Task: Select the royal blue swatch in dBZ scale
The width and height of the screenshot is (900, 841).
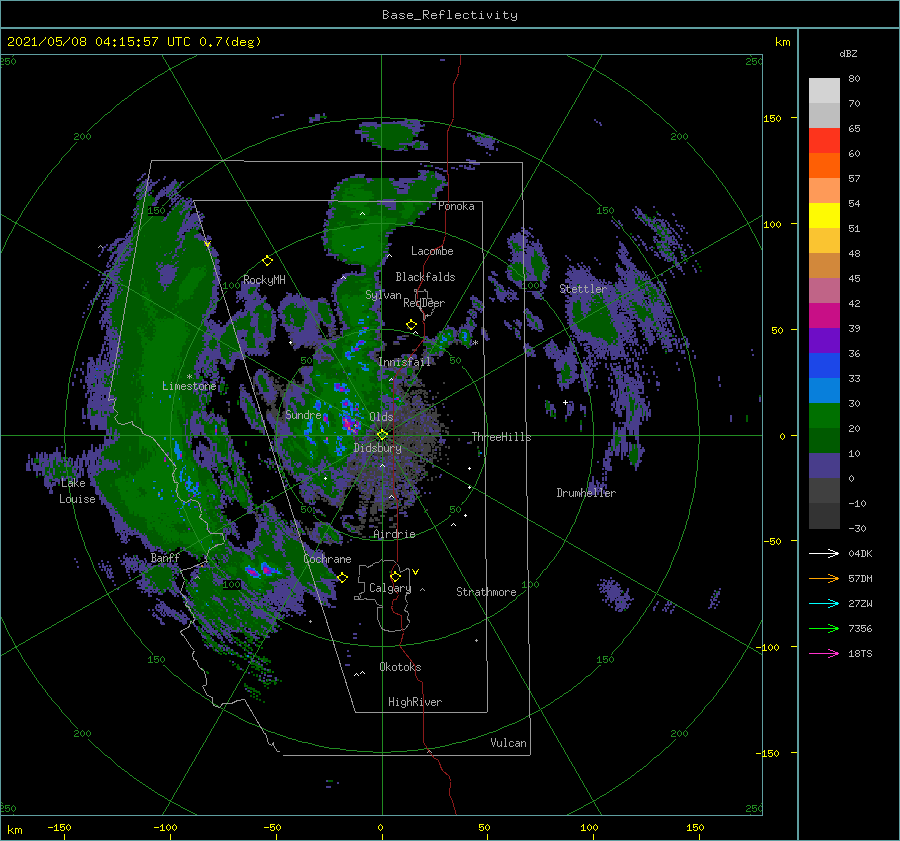Action: (x=824, y=365)
